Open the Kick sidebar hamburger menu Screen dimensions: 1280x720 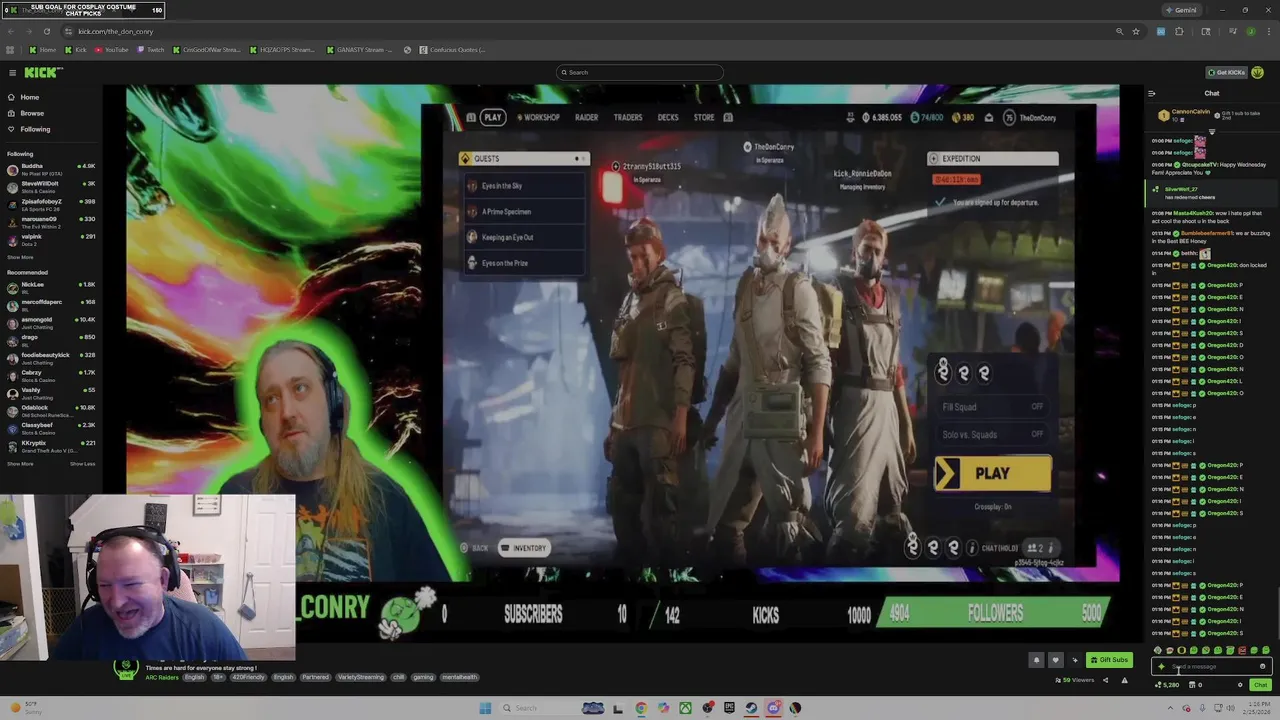(12, 72)
